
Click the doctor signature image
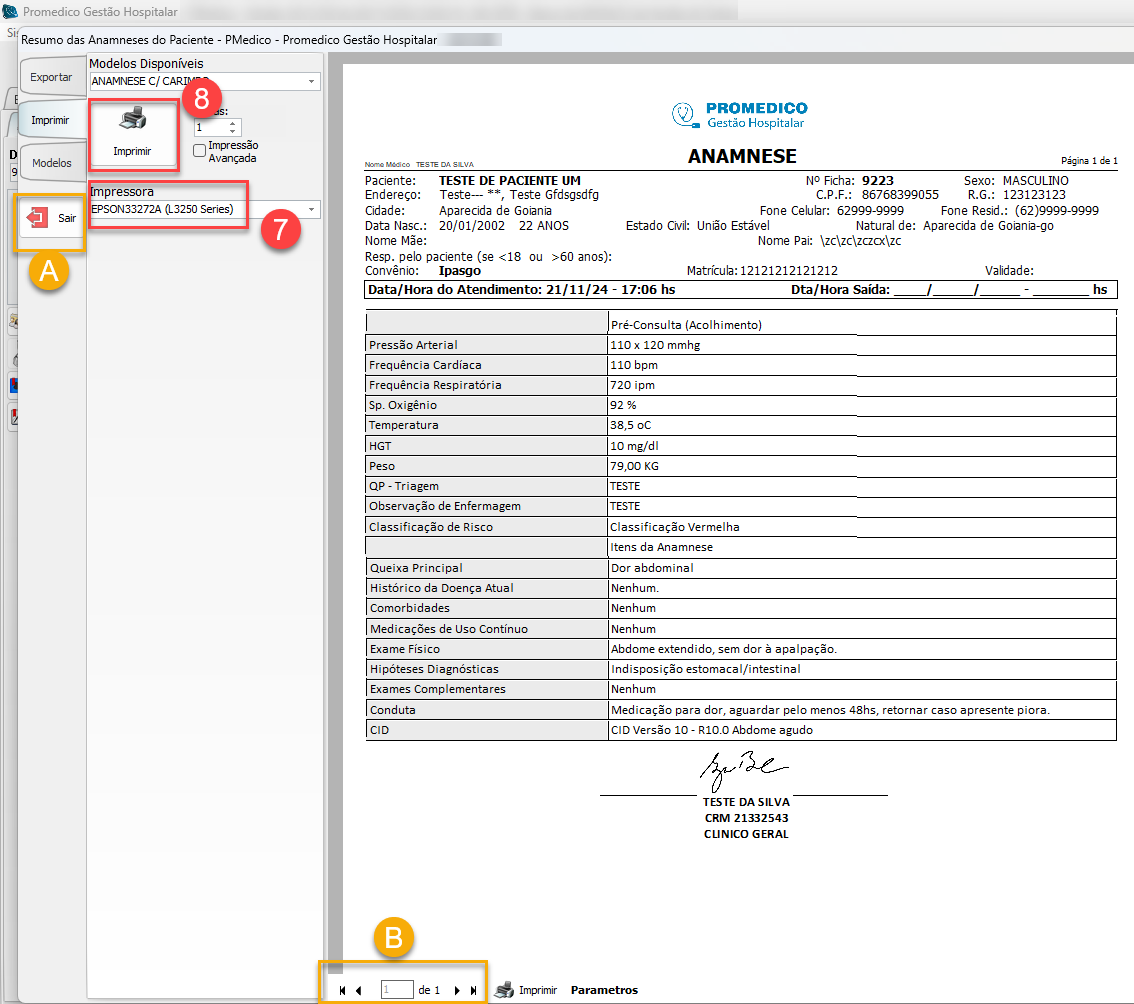point(743,770)
